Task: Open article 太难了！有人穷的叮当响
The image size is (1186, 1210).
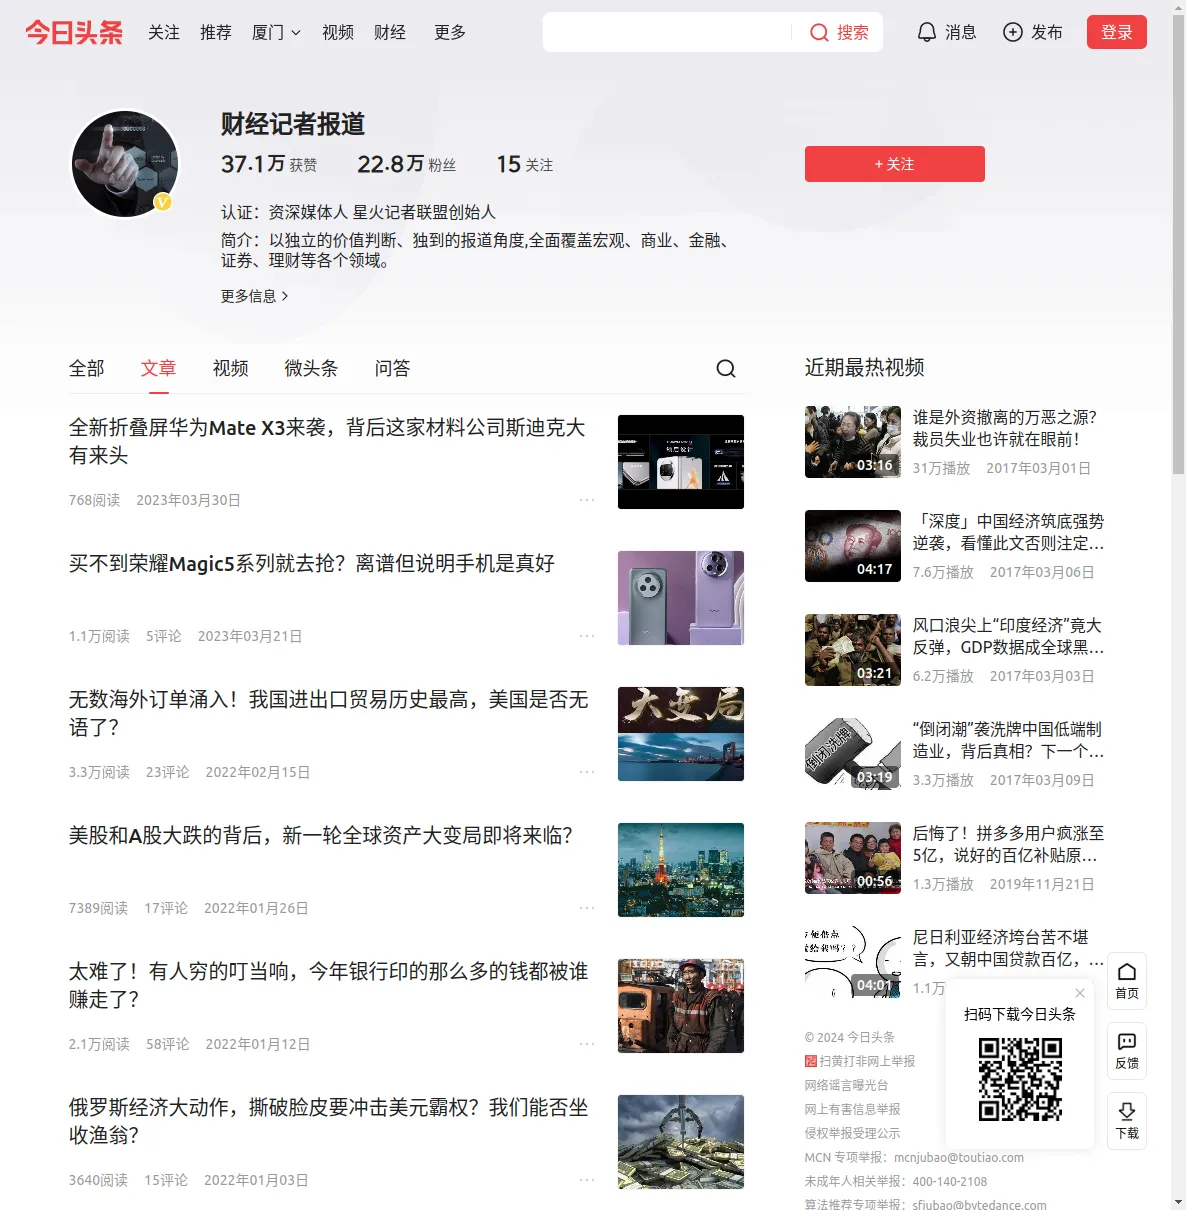Action: pos(329,986)
